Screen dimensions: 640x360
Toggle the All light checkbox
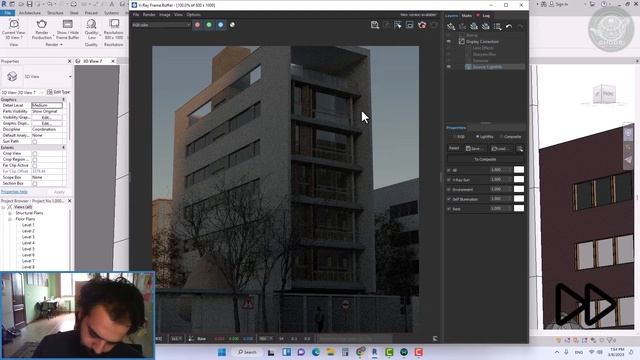(449, 170)
